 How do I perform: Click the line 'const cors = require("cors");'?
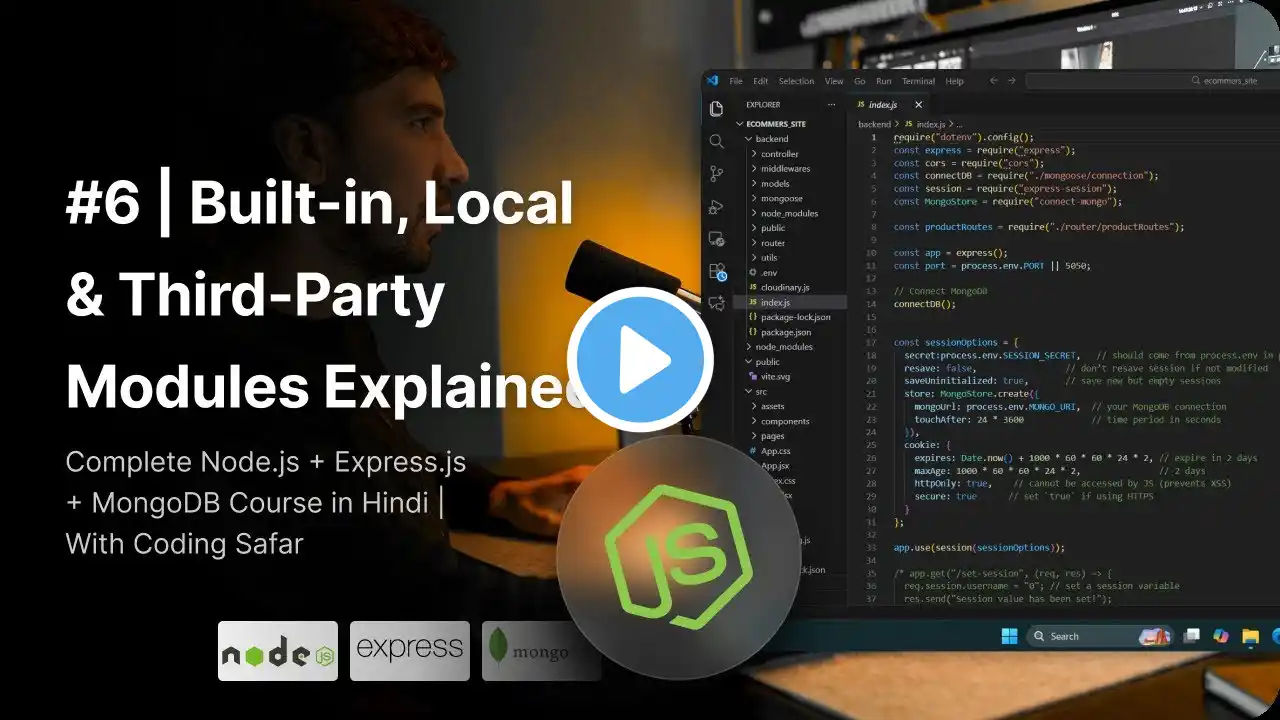968,163
